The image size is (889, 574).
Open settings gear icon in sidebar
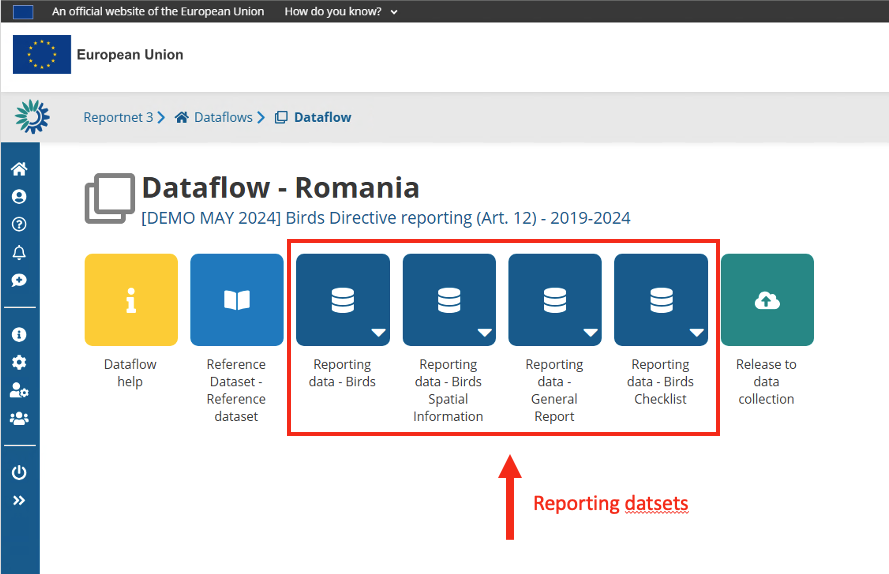click(19, 363)
